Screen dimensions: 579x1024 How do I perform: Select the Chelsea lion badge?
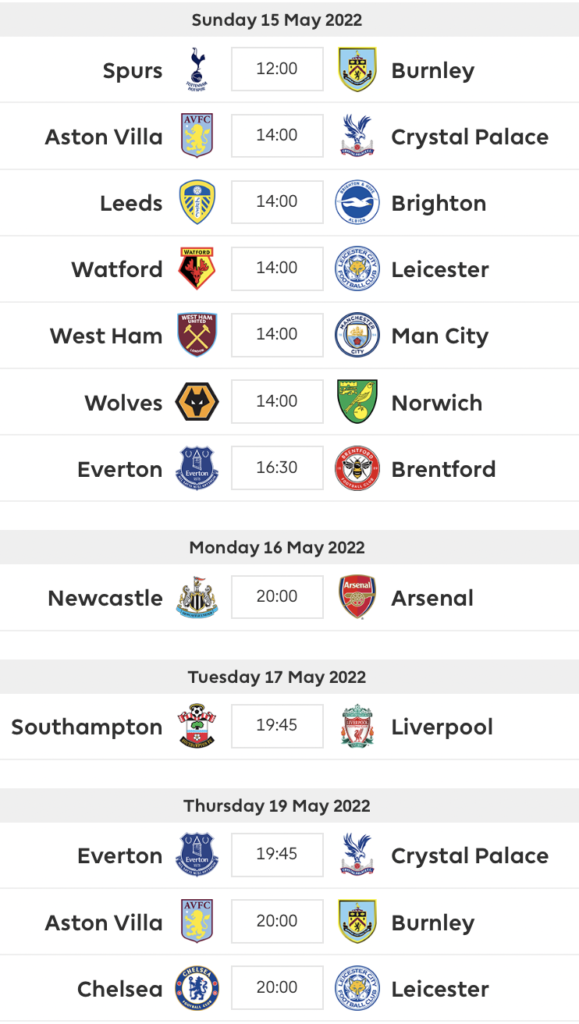(x=197, y=989)
